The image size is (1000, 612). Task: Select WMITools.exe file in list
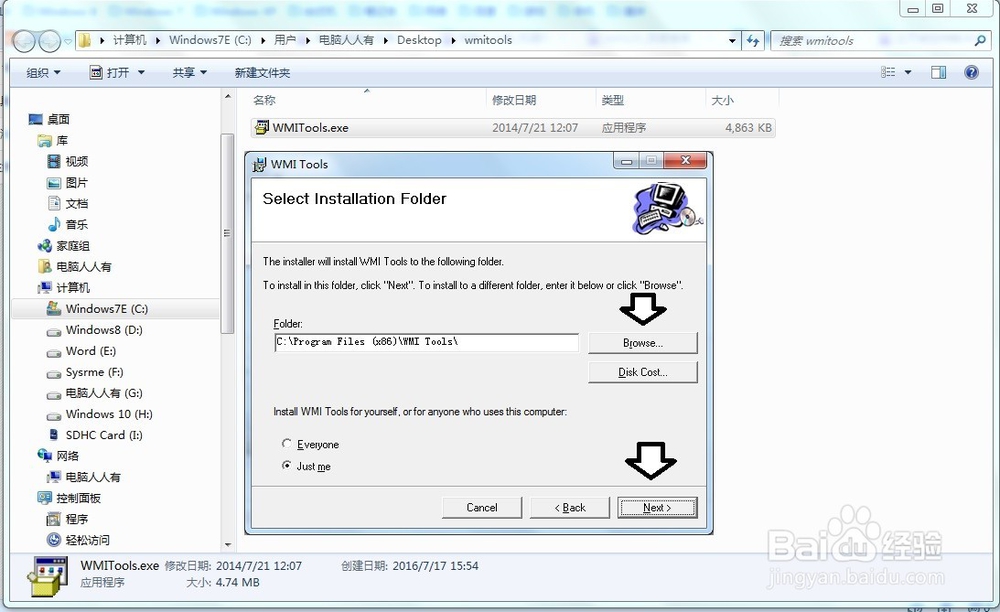point(513,128)
